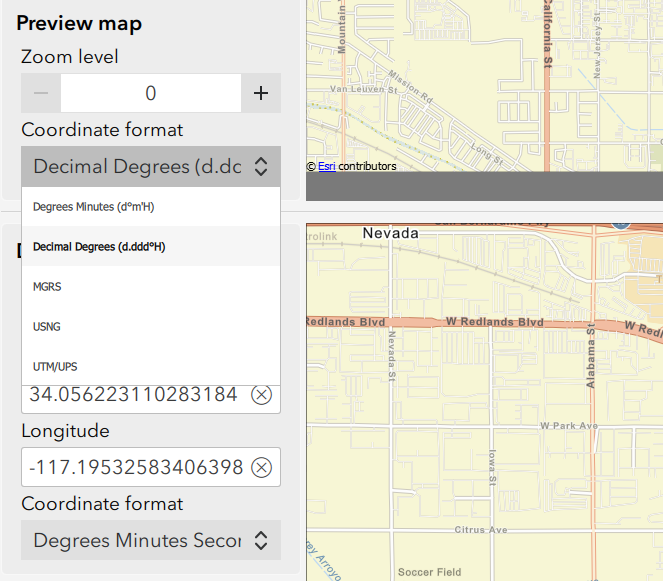Click Mission Rd label on upper map
The image size is (663, 581).
[x=411, y=87]
